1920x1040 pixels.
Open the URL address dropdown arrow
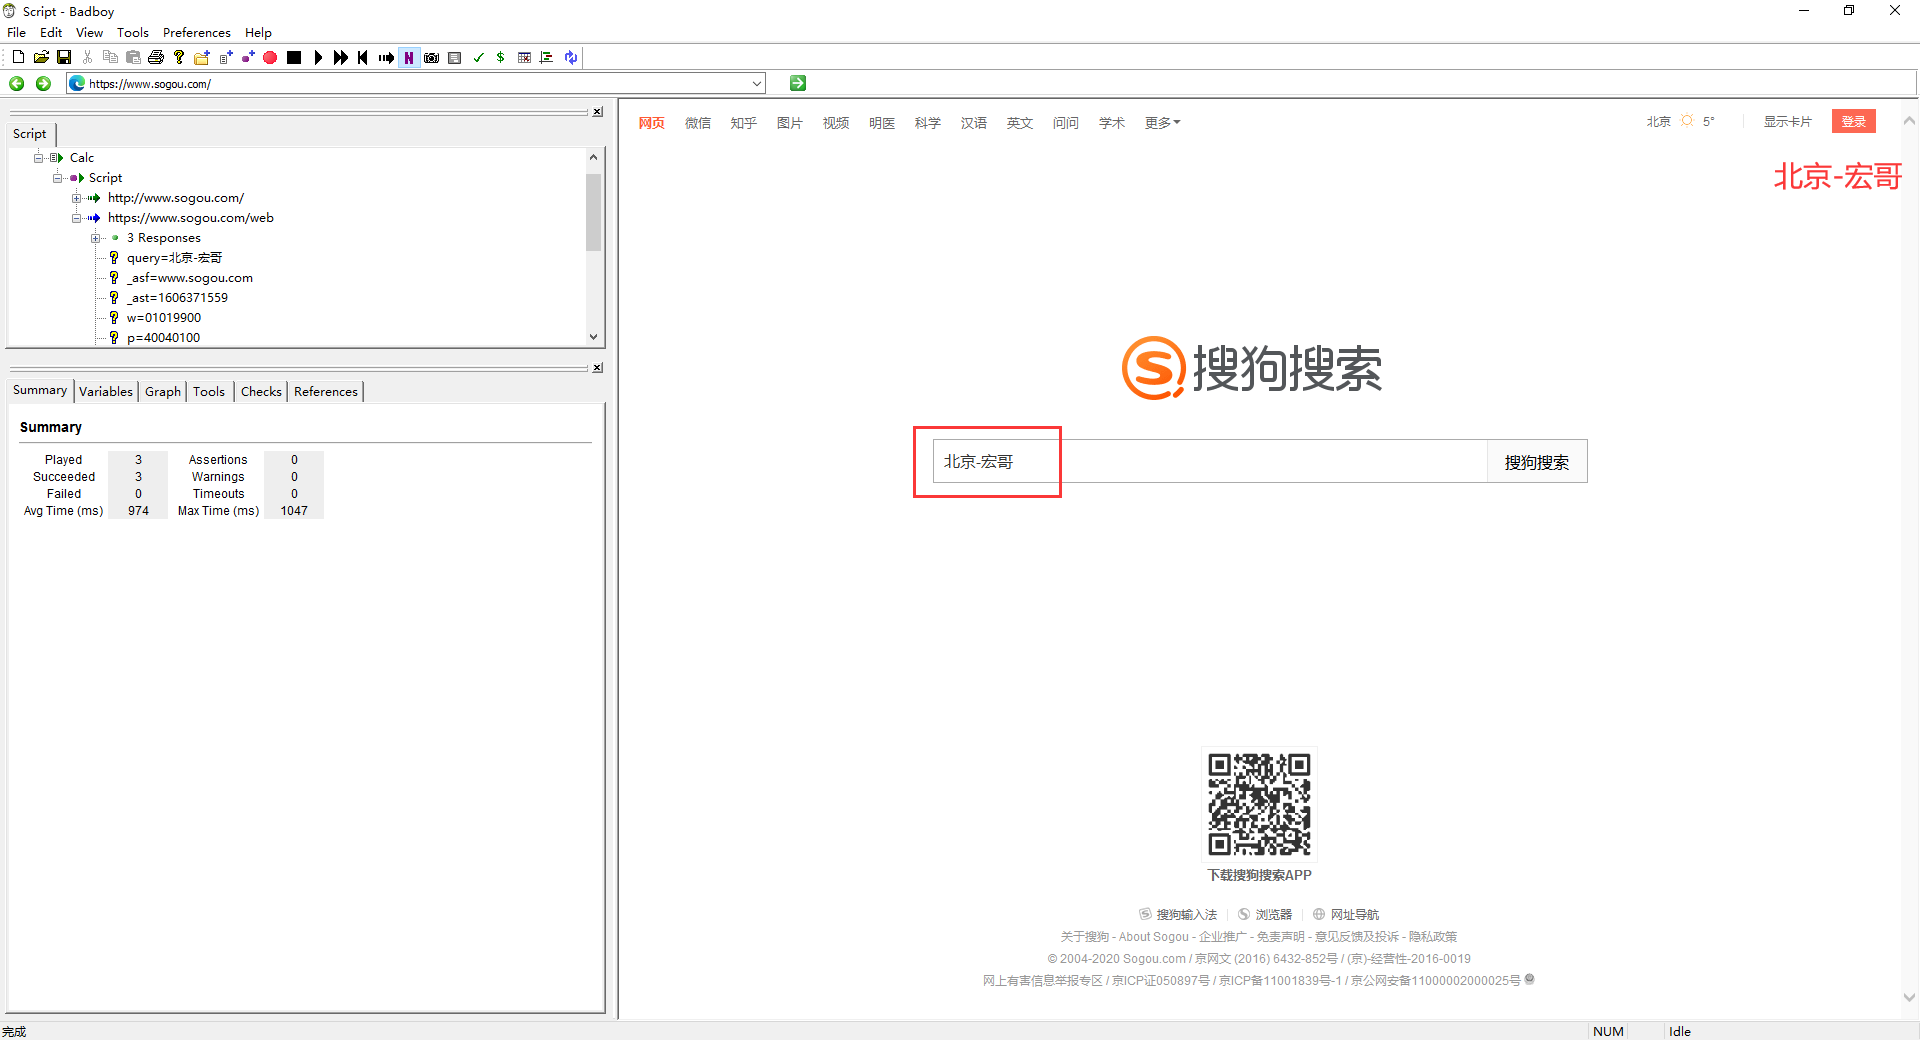point(757,84)
